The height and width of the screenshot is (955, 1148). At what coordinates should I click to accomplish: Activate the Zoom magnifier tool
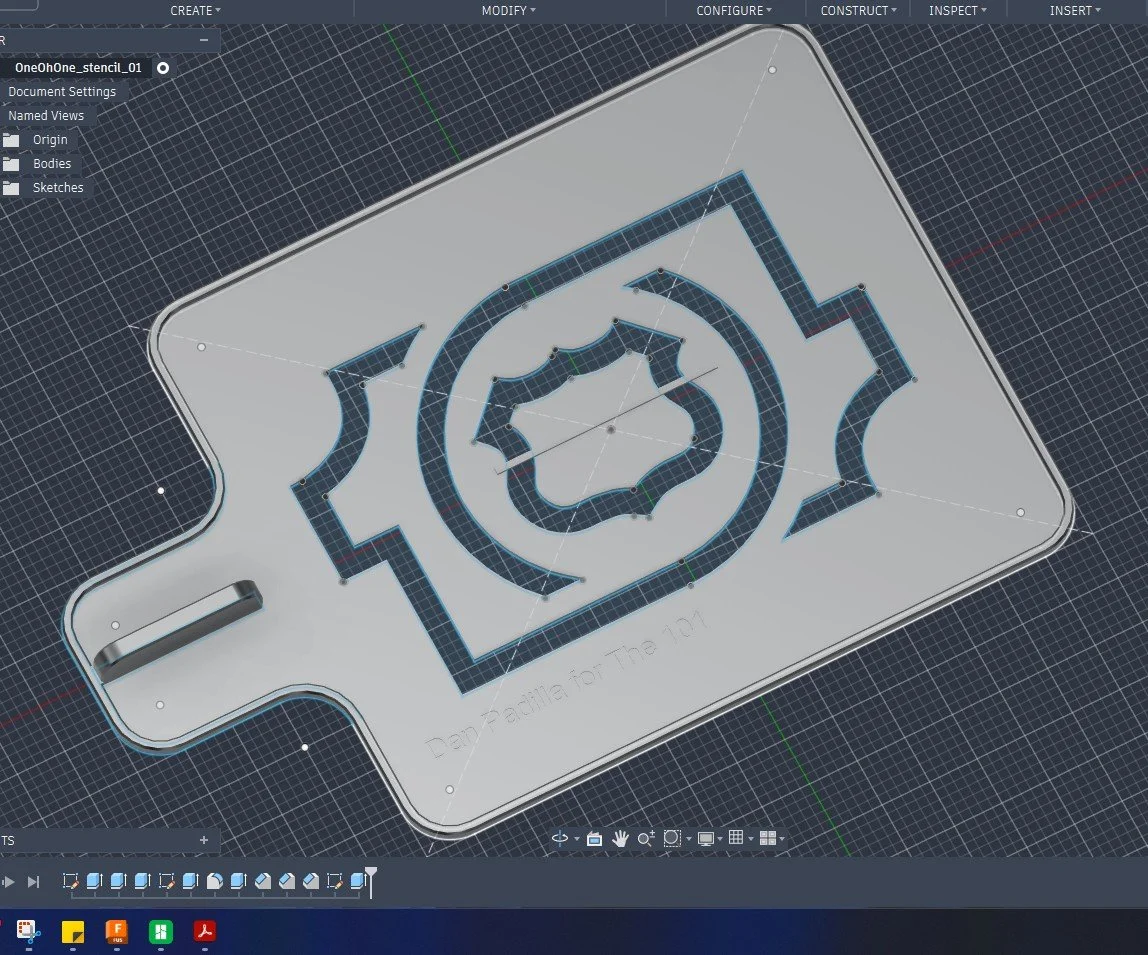tap(645, 839)
